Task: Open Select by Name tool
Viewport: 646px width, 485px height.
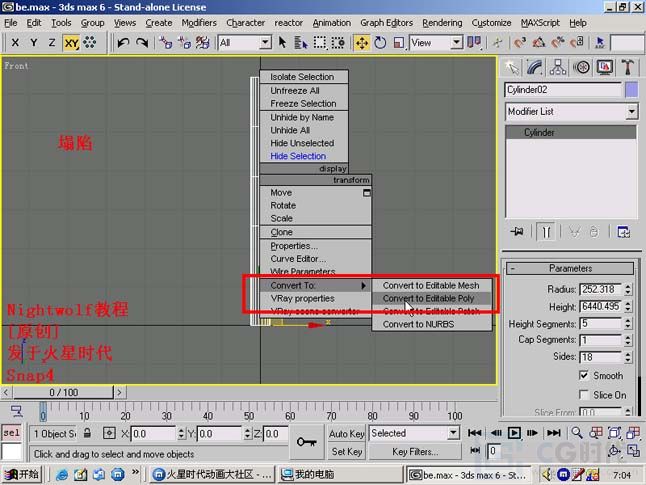Action: pyautogui.click(x=301, y=42)
